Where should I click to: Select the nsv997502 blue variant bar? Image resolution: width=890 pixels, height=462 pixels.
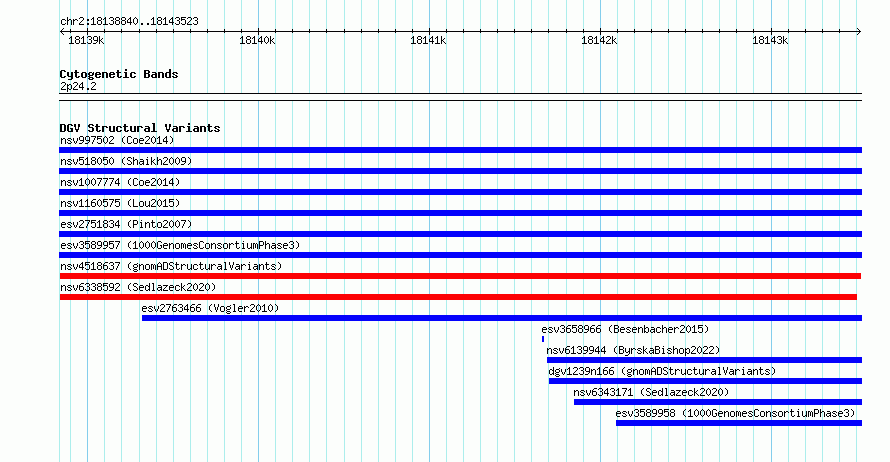pos(460,150)
